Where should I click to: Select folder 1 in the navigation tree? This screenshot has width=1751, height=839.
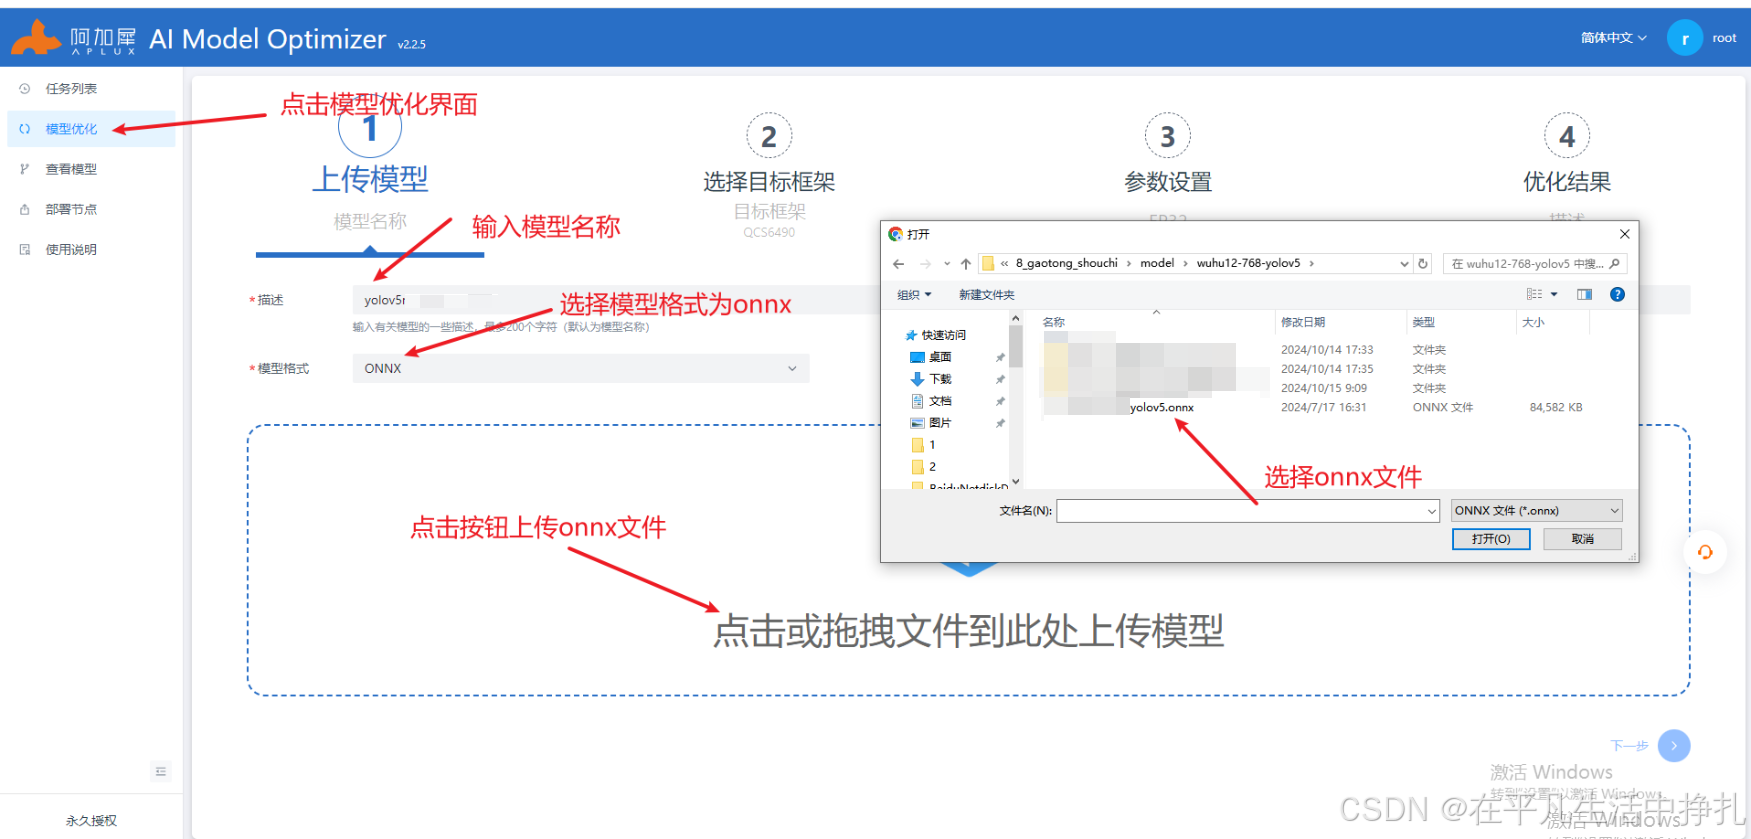click(924, 445)
